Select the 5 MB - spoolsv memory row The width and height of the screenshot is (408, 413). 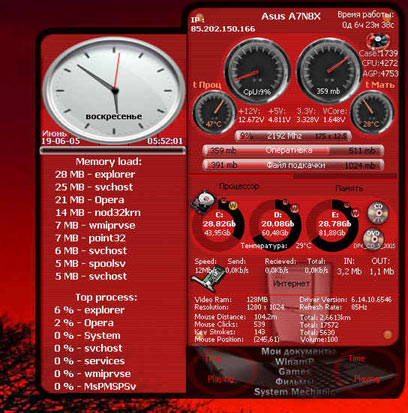(90, 263)
